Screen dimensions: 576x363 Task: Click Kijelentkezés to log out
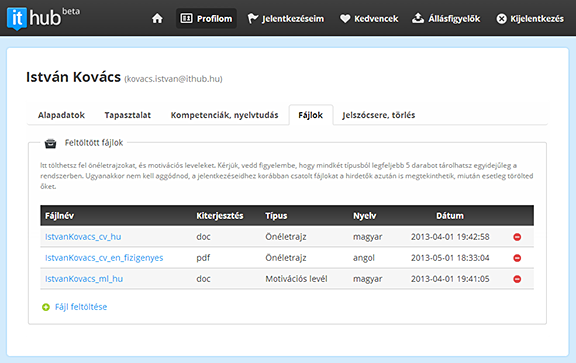530,18
